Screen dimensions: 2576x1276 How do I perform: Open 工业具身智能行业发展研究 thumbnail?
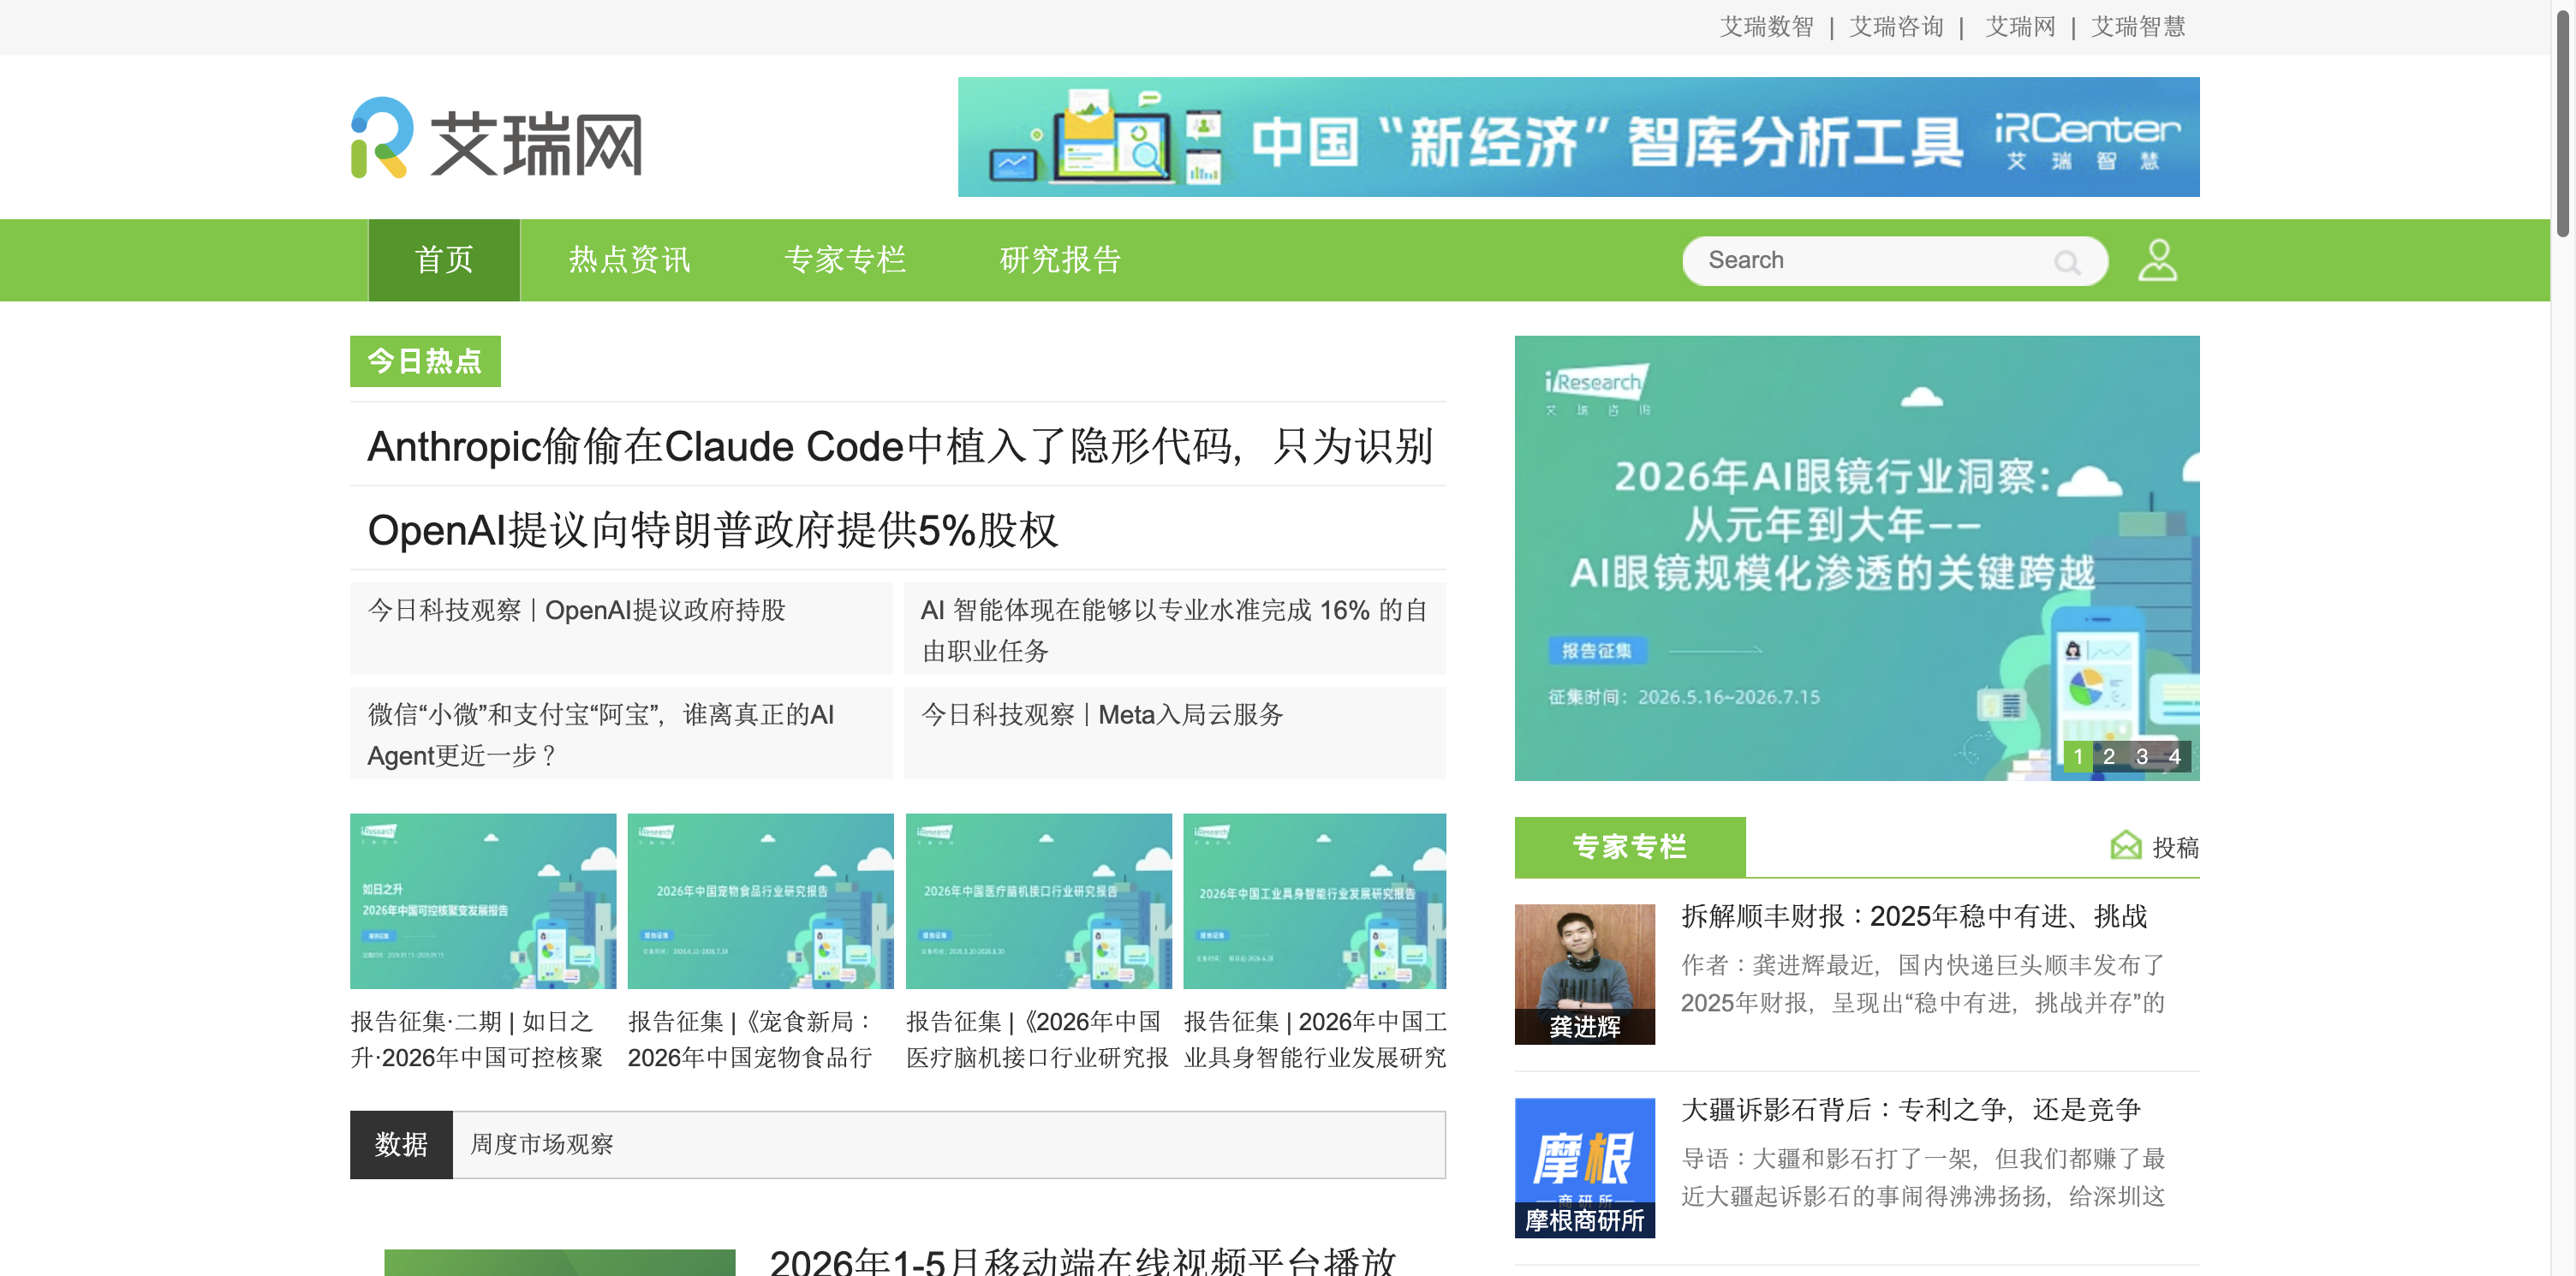click(x=1314, y=901)
